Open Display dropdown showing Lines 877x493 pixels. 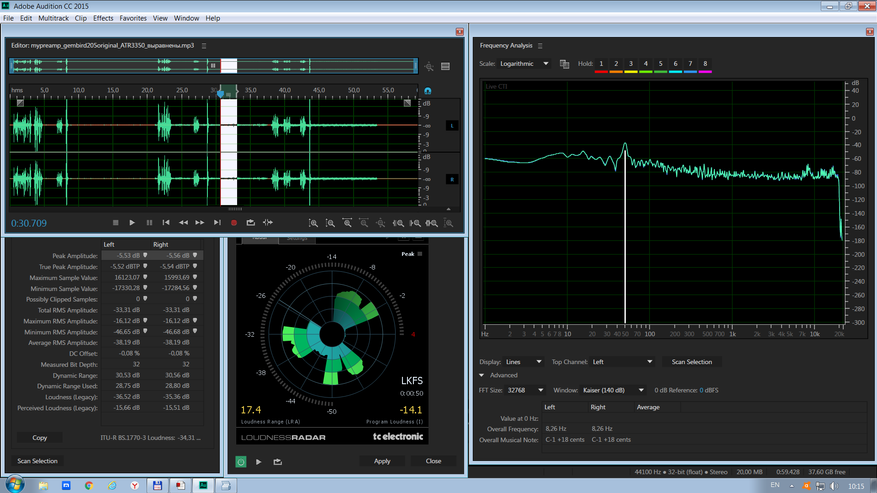(x=524, y=362)
